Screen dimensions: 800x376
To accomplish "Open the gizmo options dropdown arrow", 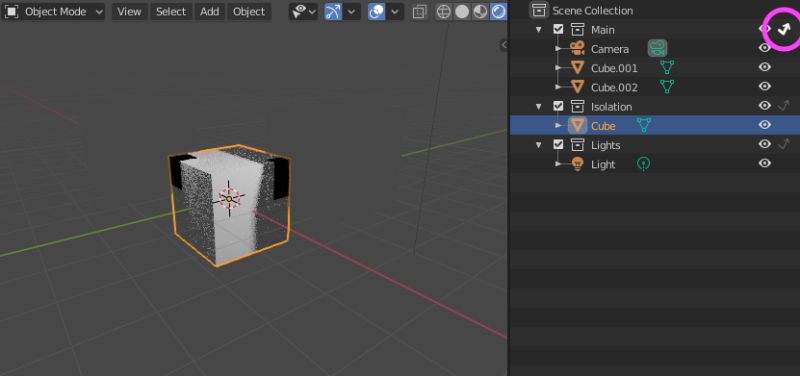I will (352, 11).
